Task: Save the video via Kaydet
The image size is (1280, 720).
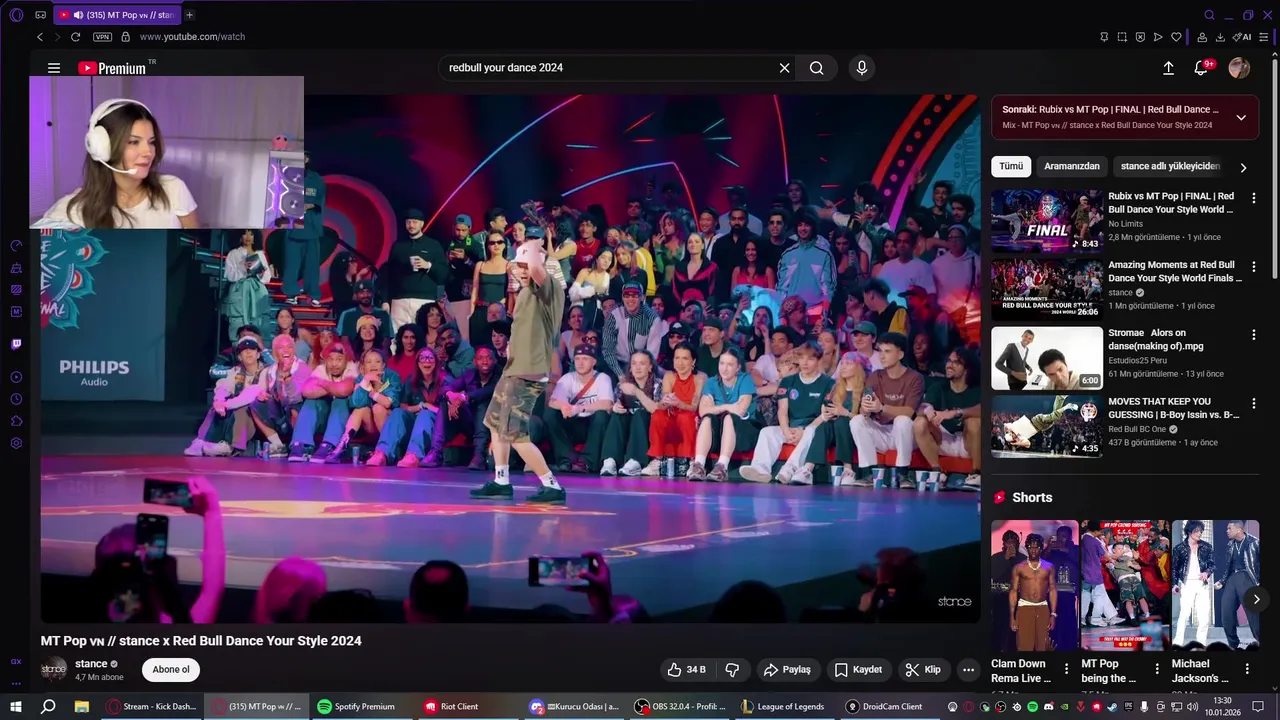Action: tap(858, 670)
